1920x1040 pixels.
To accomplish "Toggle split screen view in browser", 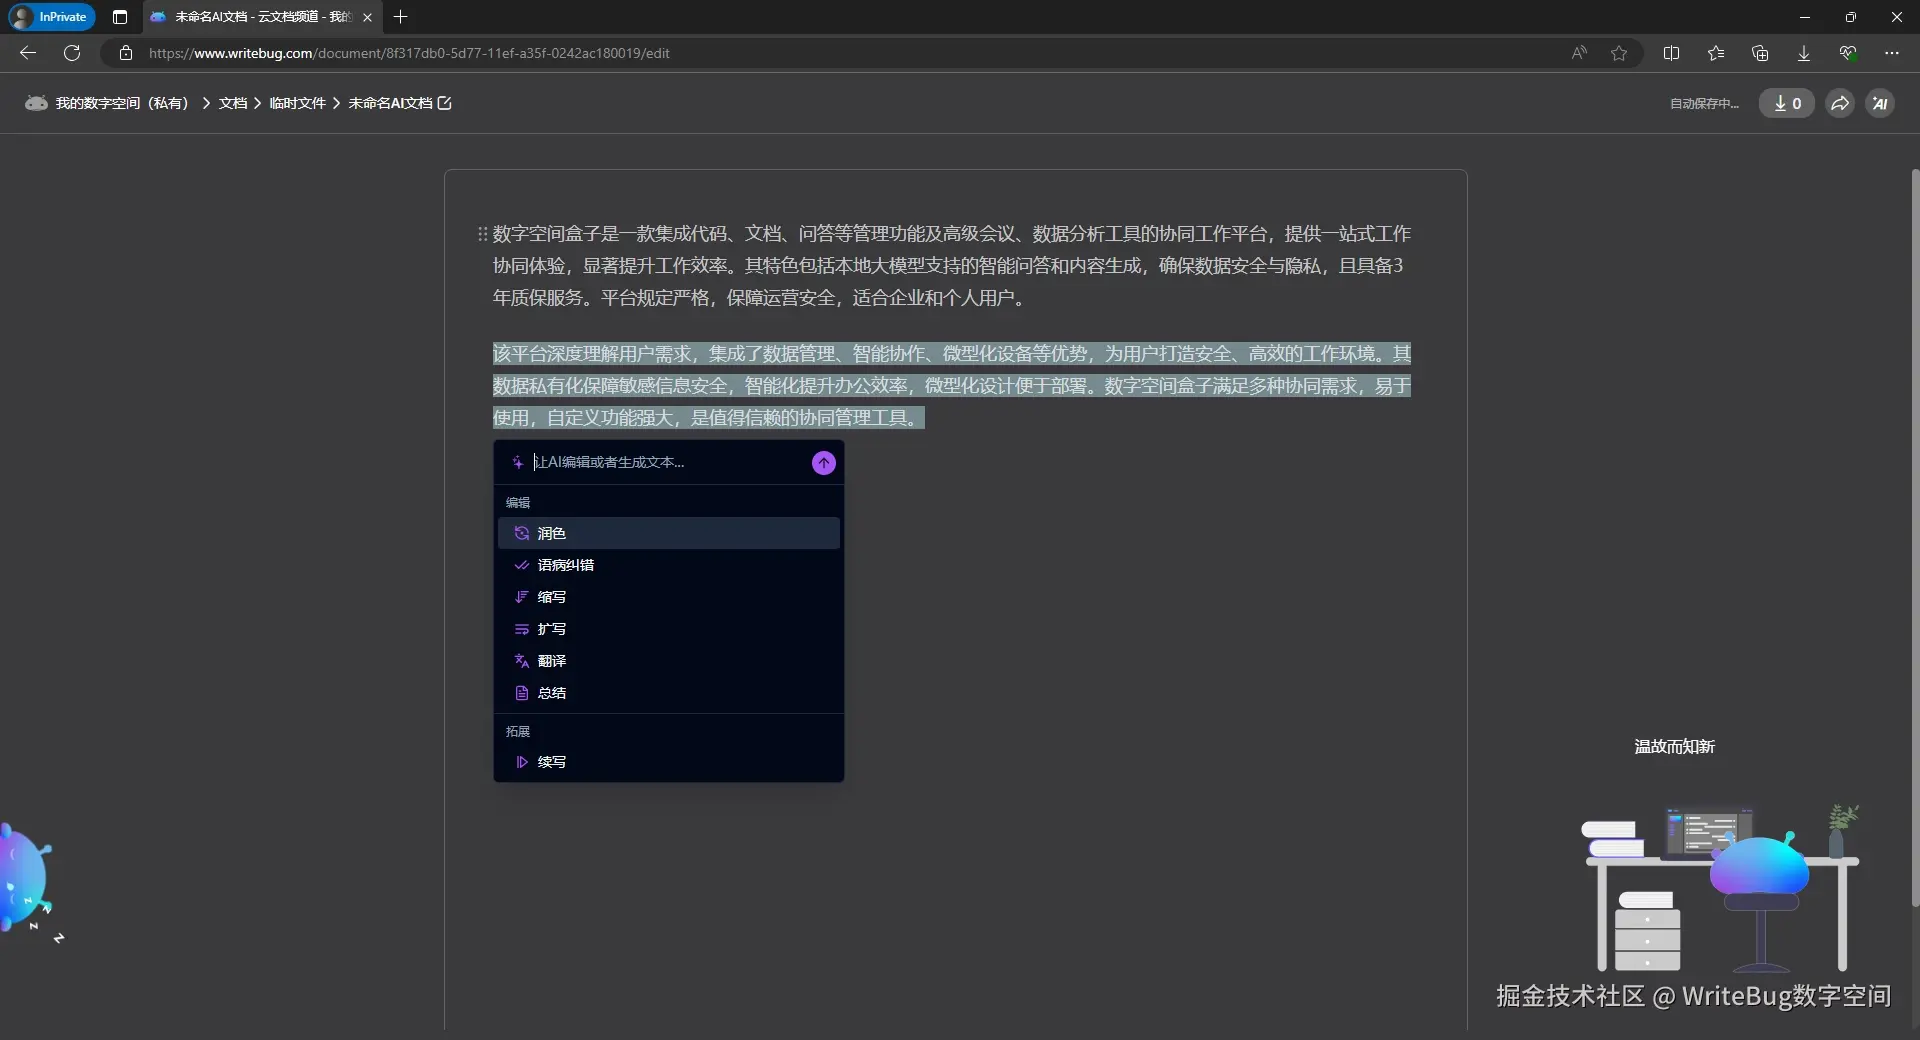I will point(1672,53).
